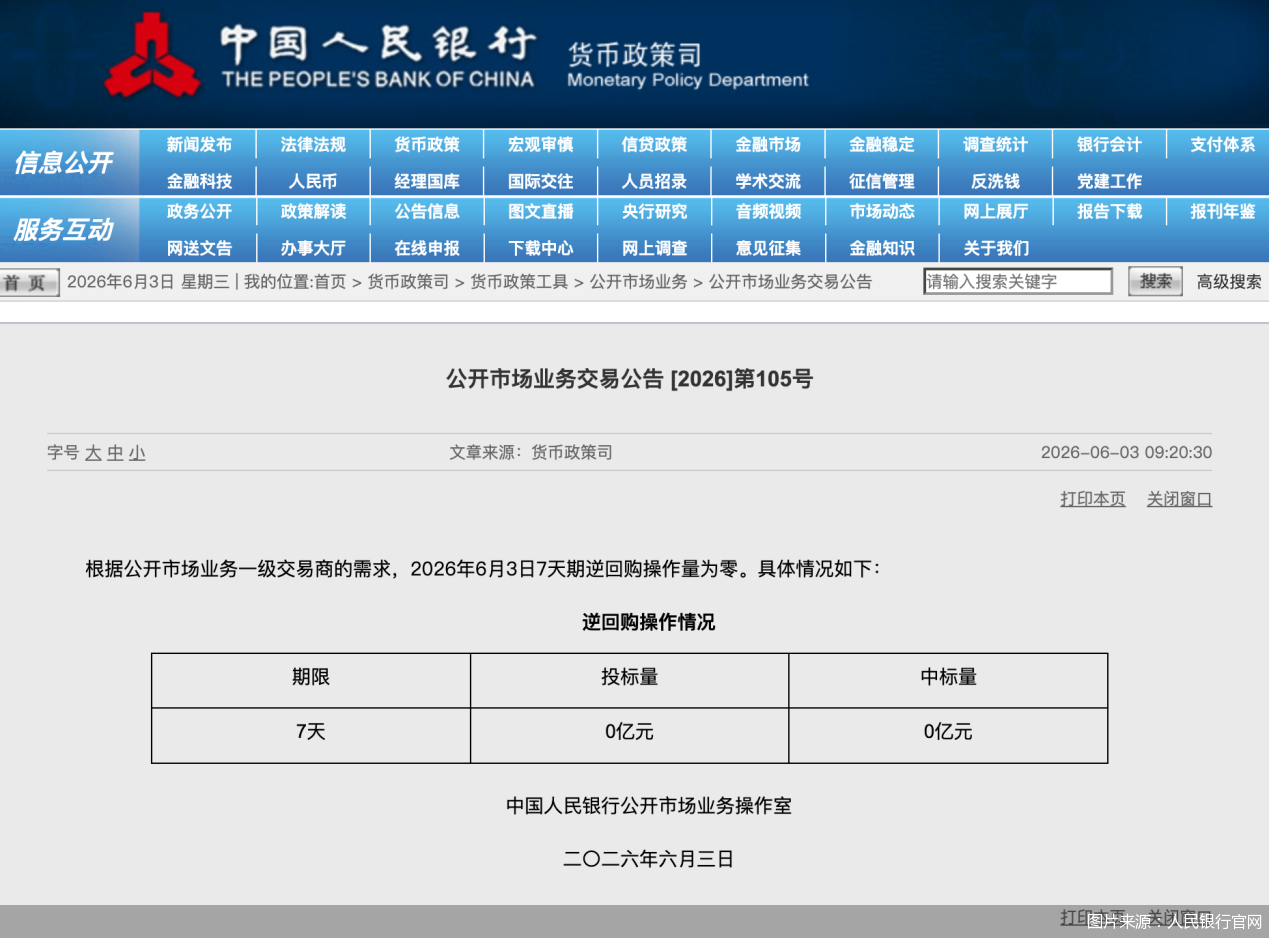
Task: Click the timestamp 2026-06-03 09:20:30
Action: [x=1126, y=453]
